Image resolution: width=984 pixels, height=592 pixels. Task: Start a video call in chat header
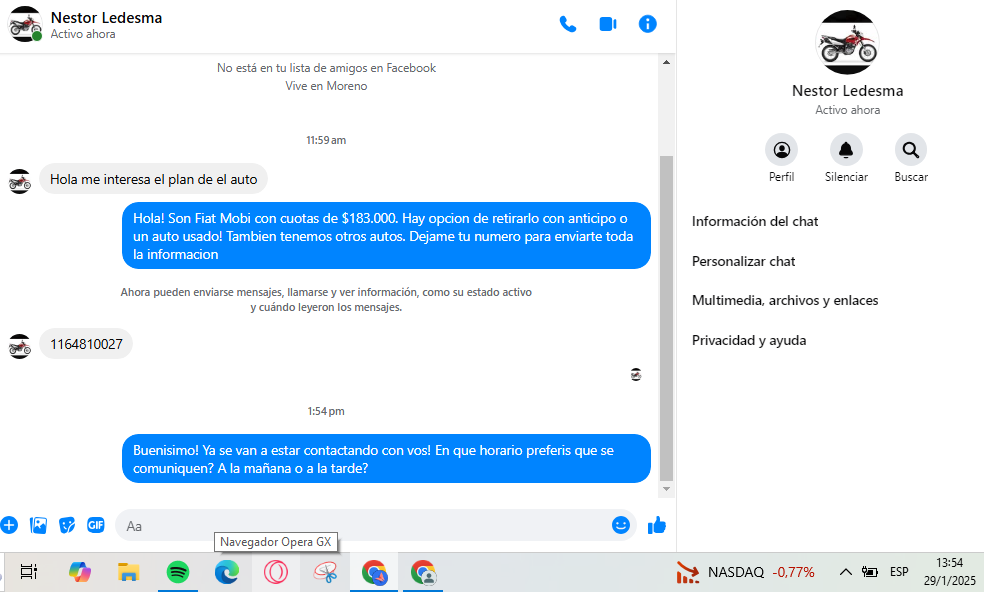pos(607,24)
